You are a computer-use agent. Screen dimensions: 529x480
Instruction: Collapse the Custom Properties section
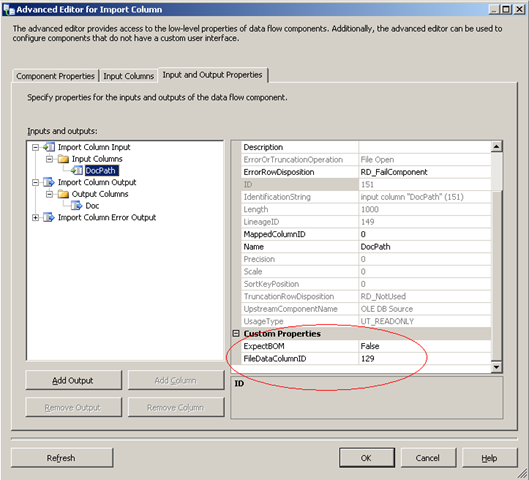pos(236,334)
